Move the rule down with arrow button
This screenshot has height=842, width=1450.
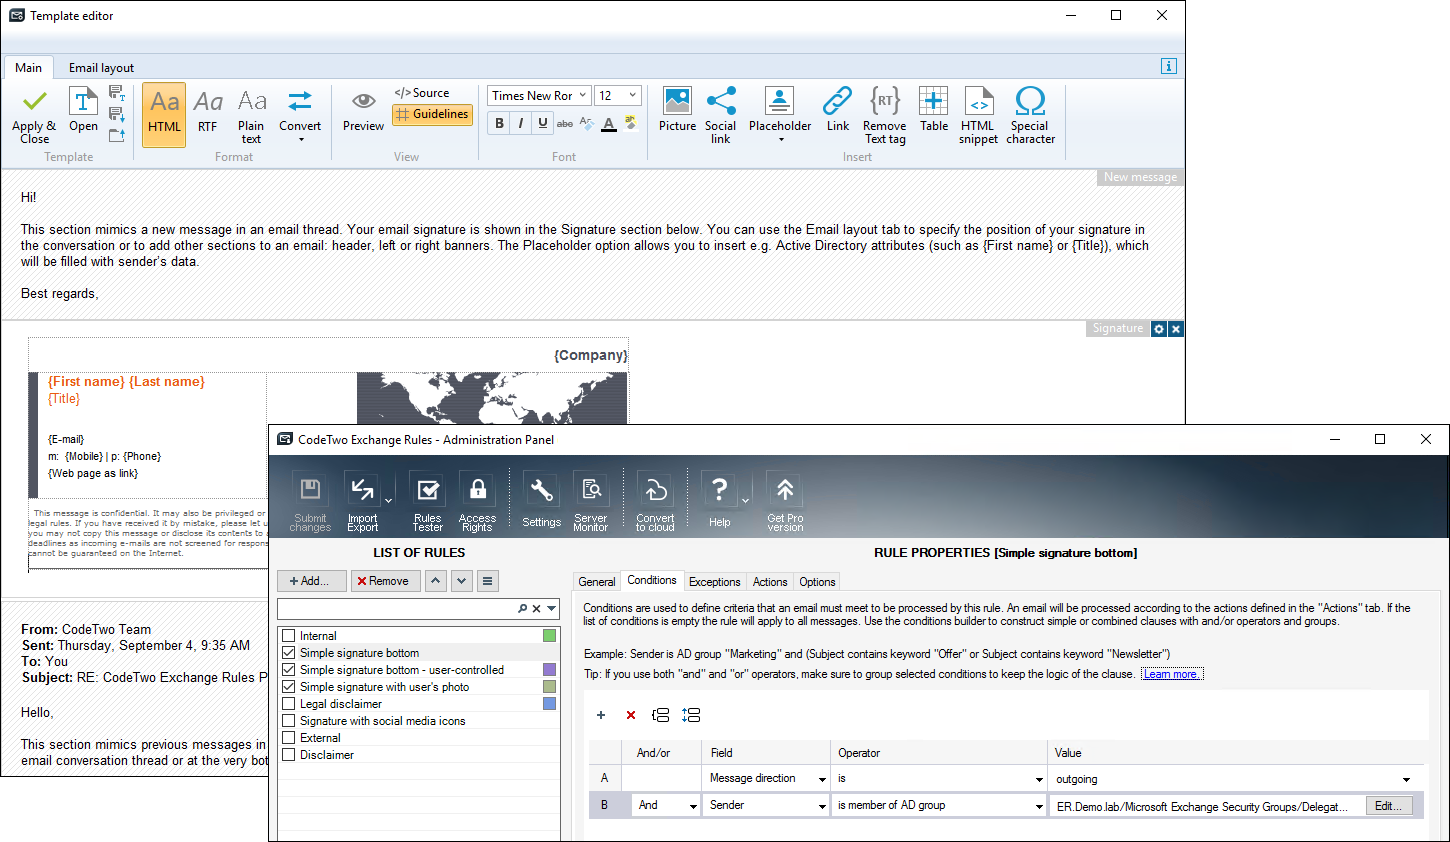click(461, 581)
